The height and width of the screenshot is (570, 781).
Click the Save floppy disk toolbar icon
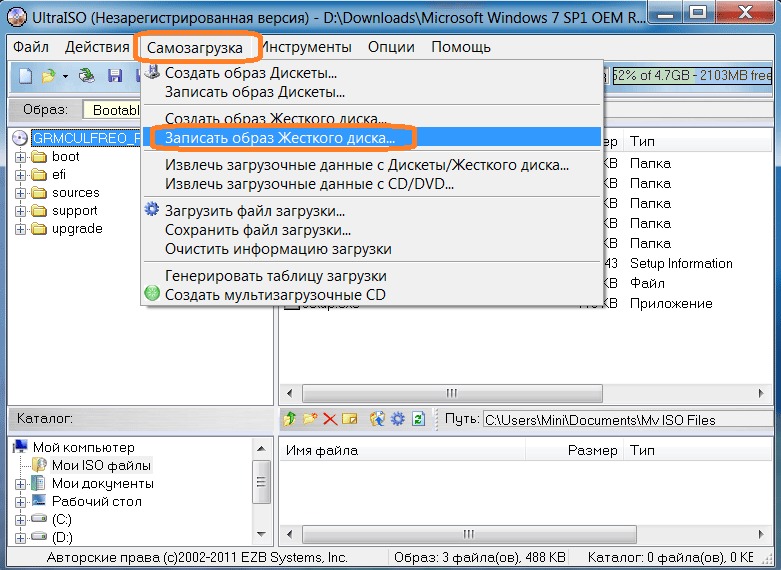[x=115, y=76]
